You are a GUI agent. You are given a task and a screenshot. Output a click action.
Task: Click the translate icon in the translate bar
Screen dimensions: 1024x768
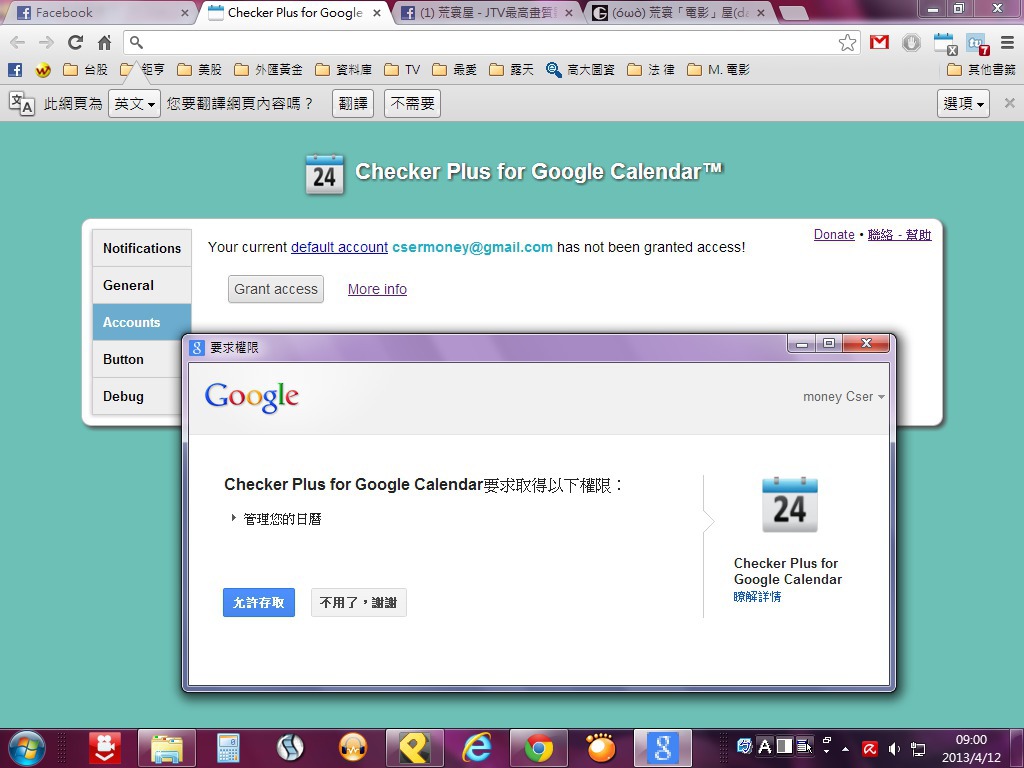click(x=22, y=103)
